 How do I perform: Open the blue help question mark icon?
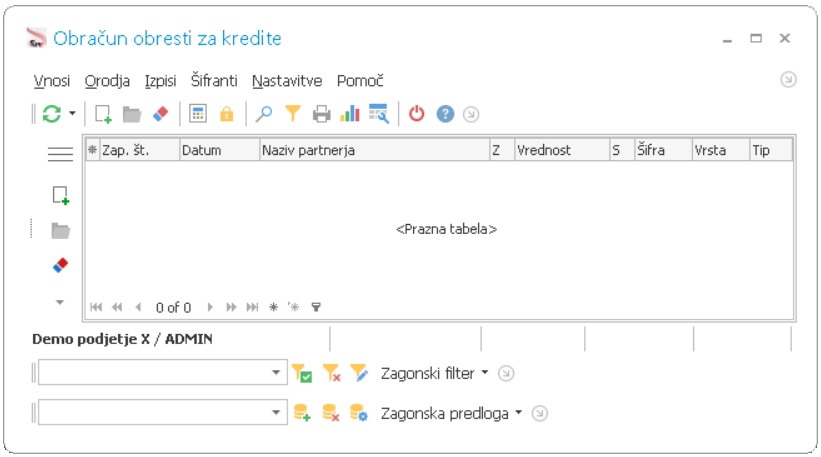tap(446, 114)
